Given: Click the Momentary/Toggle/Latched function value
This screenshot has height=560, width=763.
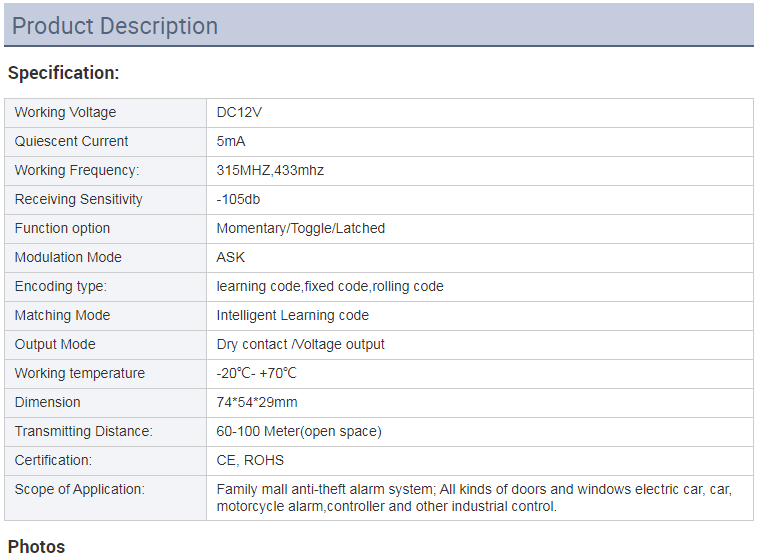Looking at the screenshot, I should point(301,228).
